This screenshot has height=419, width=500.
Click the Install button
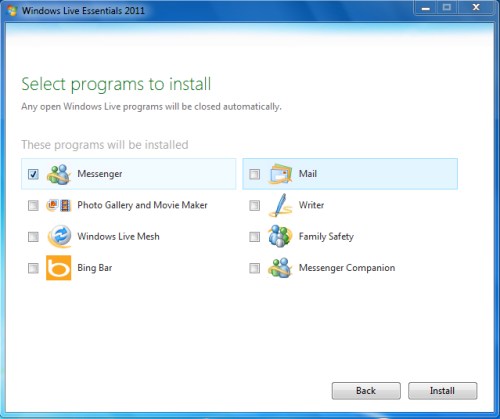click(x=442, y=391)
